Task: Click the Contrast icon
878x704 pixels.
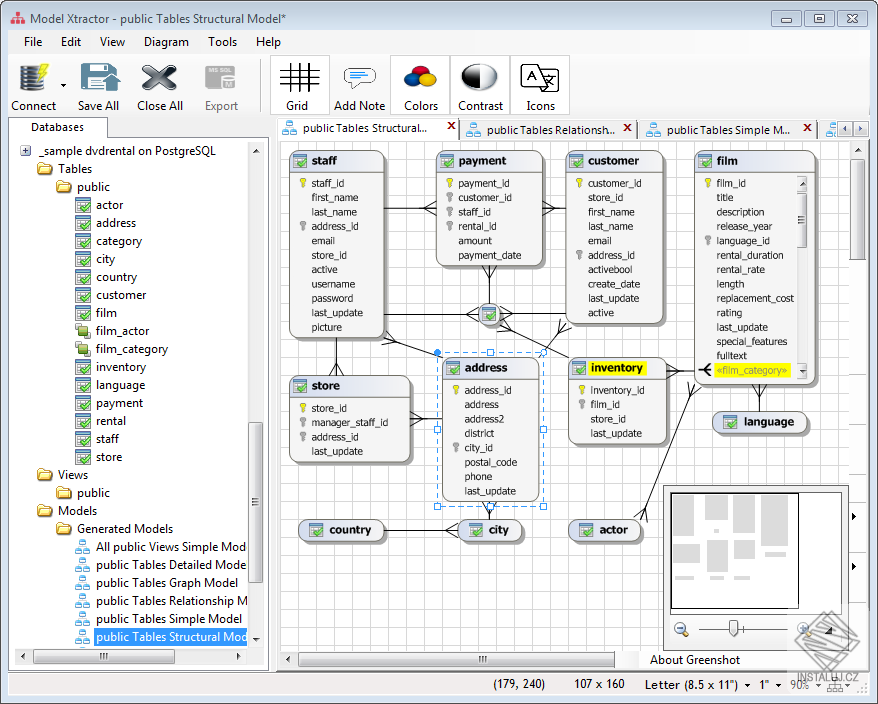Action: tap(480, 85)
